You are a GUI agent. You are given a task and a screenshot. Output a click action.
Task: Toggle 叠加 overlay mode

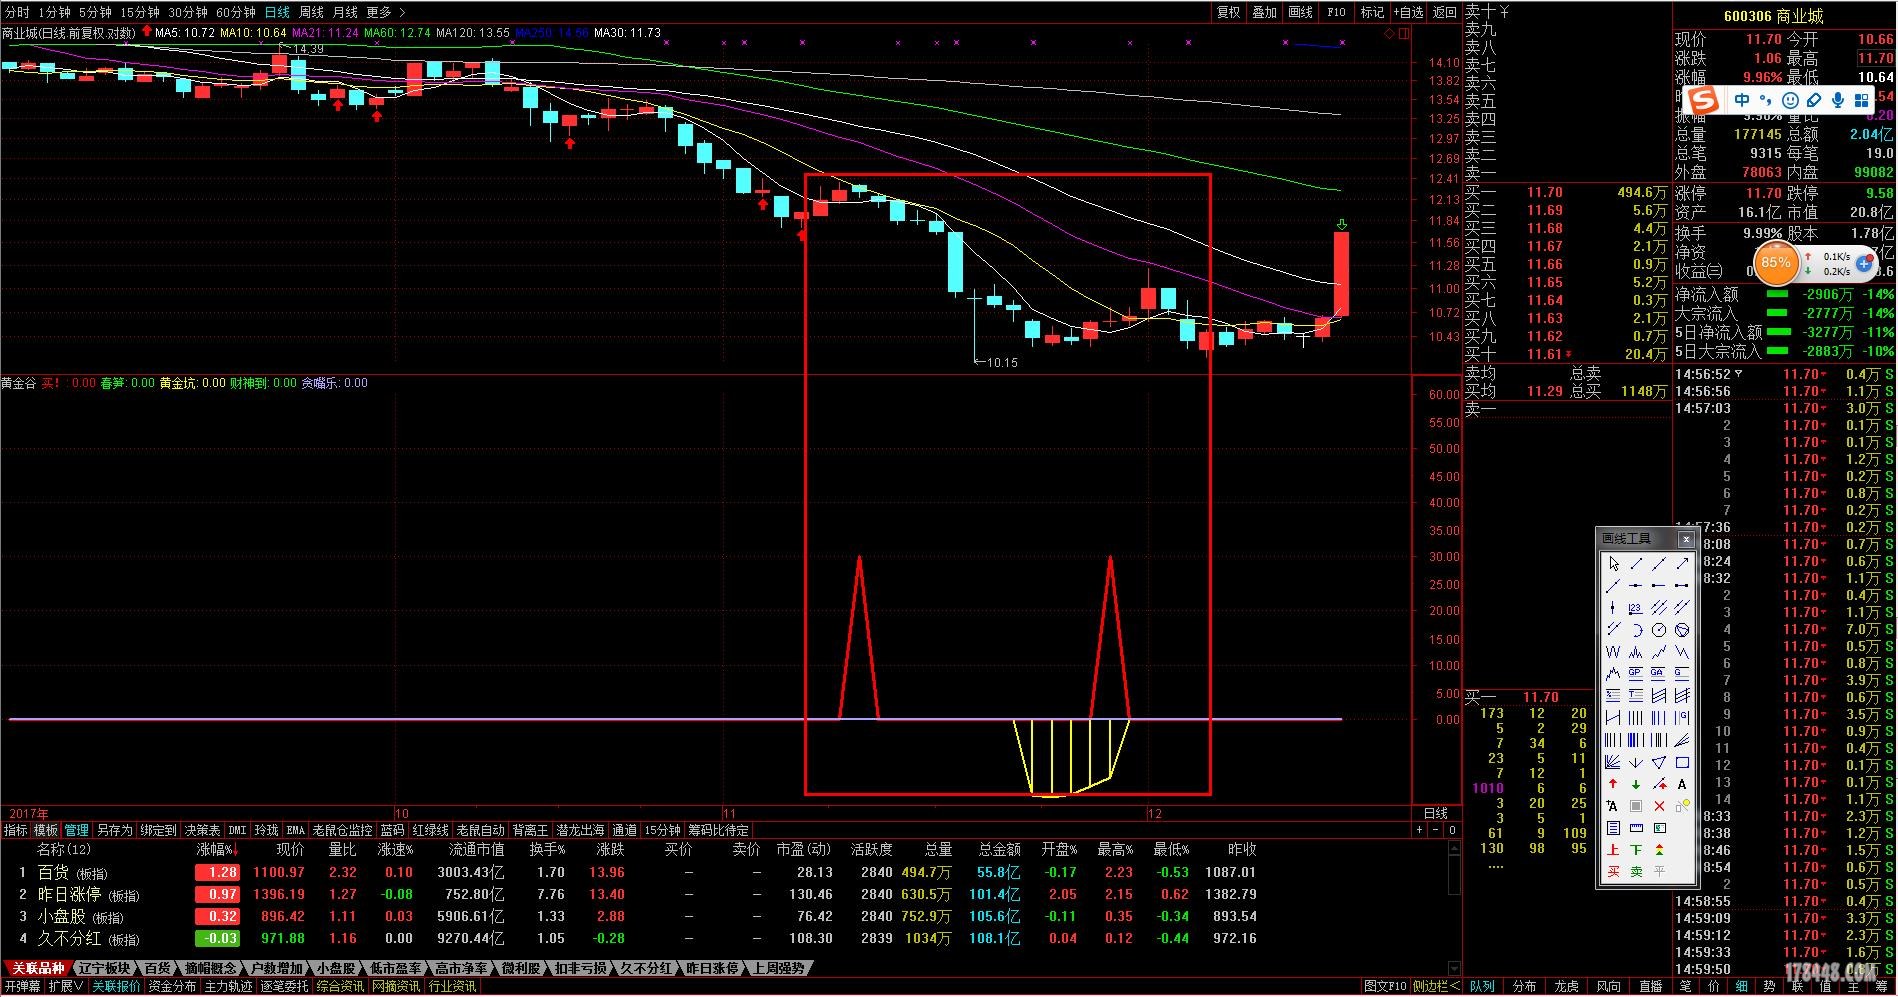1264,12
